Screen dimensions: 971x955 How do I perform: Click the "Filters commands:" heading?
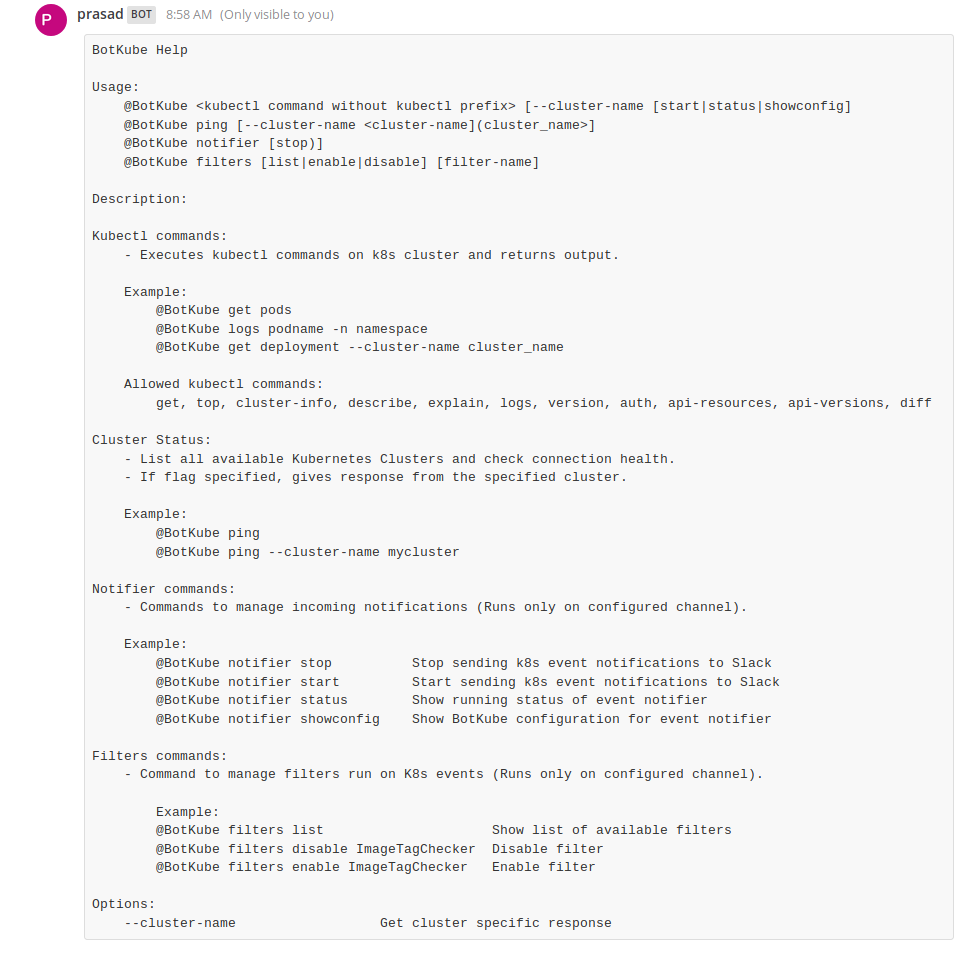(x=159, y=756)
